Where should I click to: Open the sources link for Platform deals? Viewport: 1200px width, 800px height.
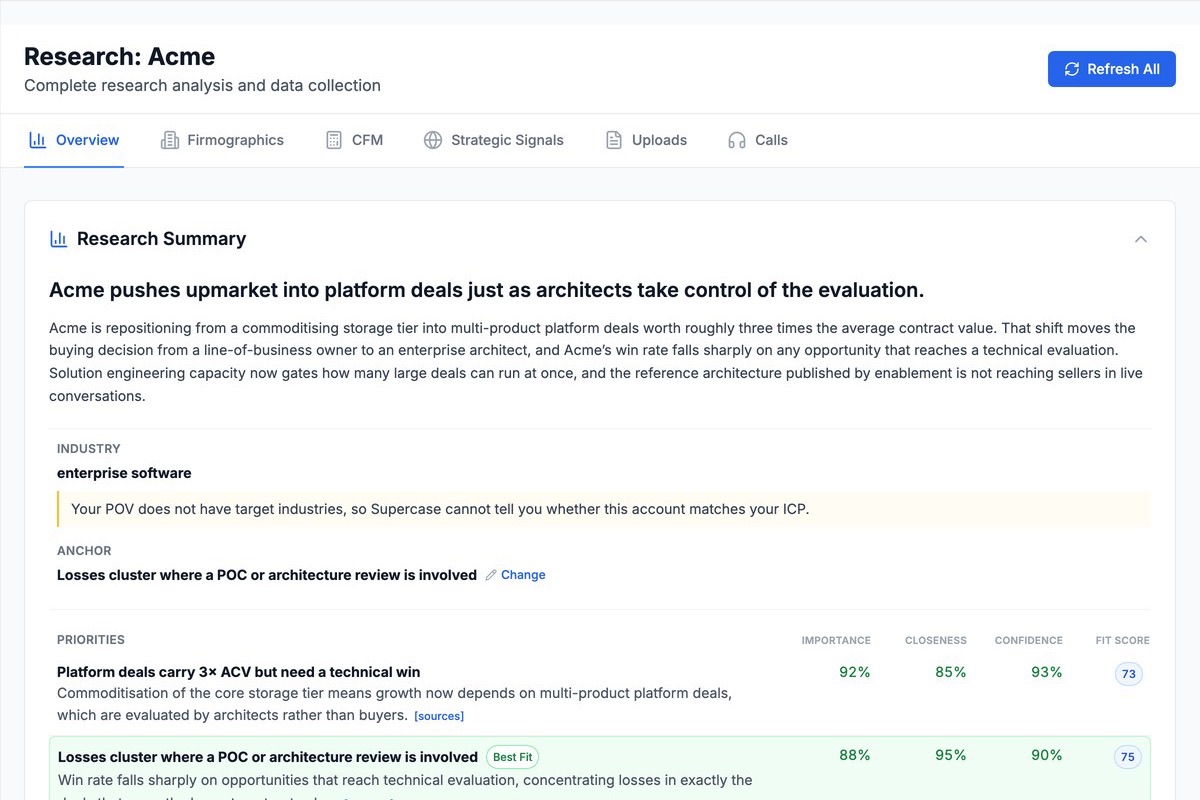click(439, 716)
